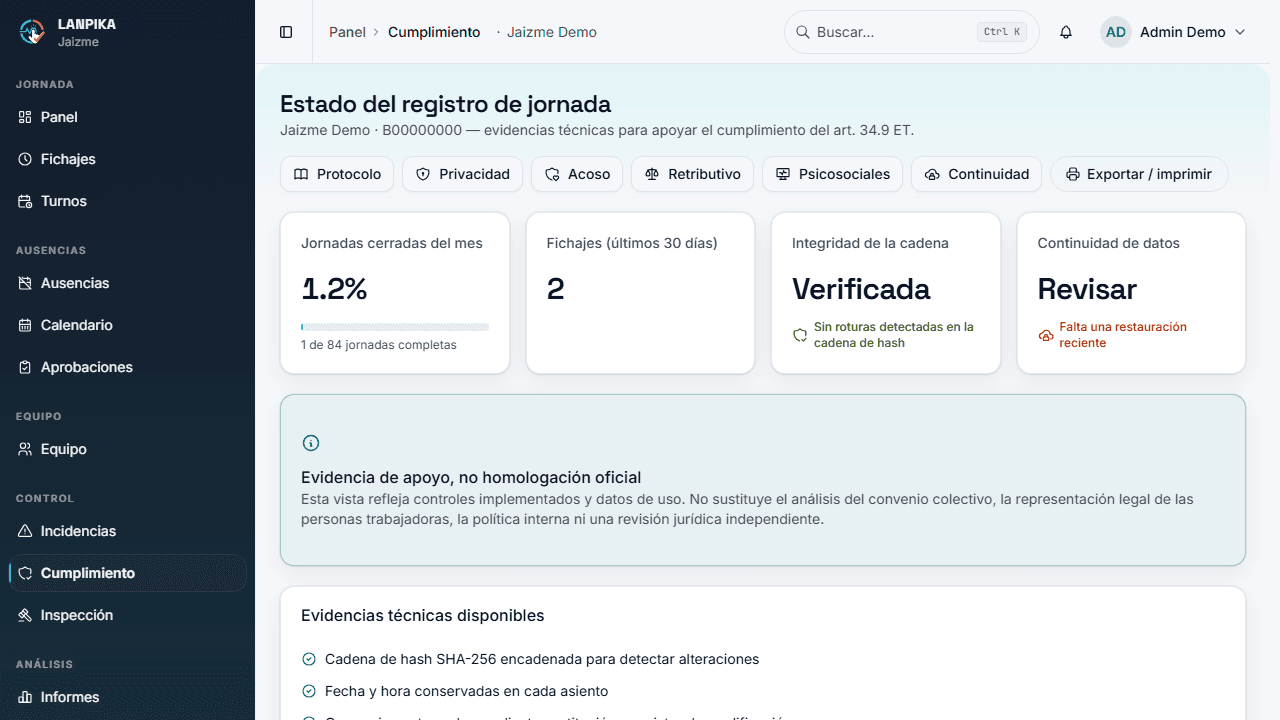Open Incidencias from sidebar

(127, 531)
